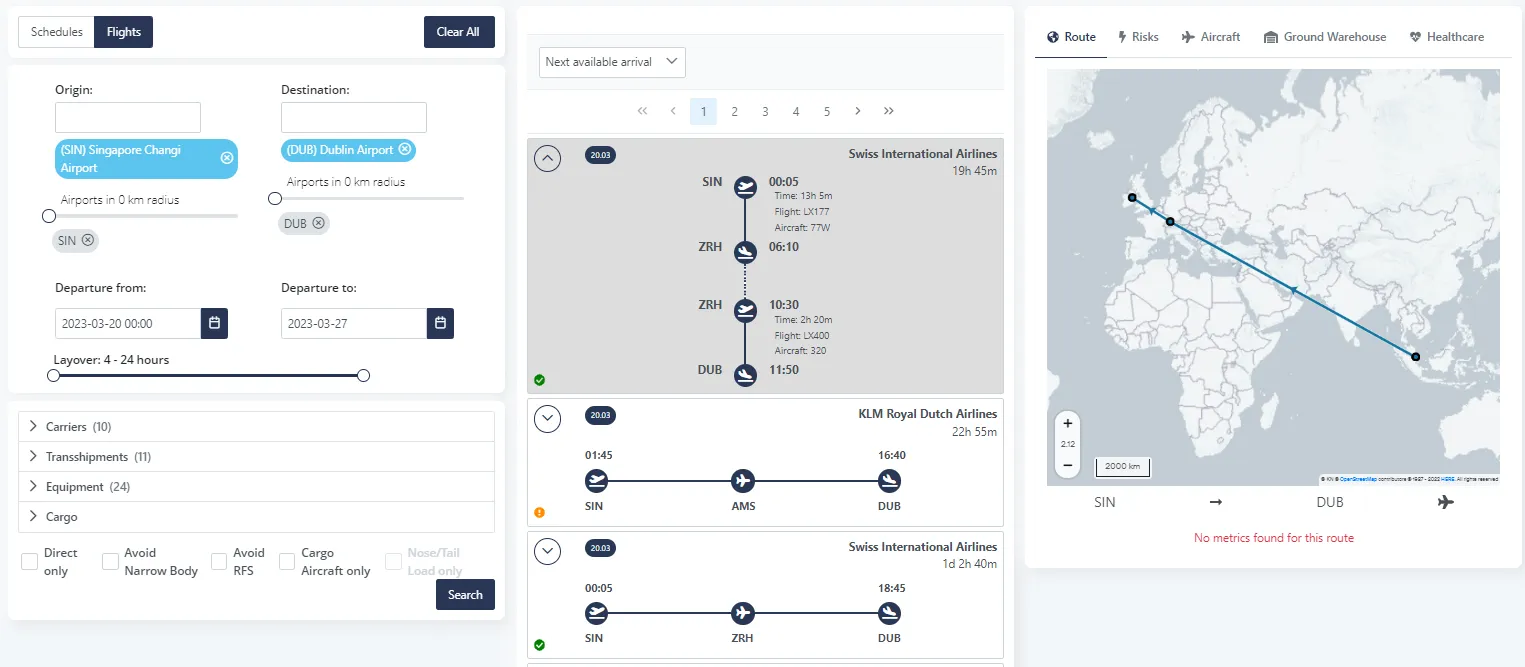Remove the Singapore Changi Airport origin tag
This screenshot has width=1525, height=667.
[x=226, y=158]
